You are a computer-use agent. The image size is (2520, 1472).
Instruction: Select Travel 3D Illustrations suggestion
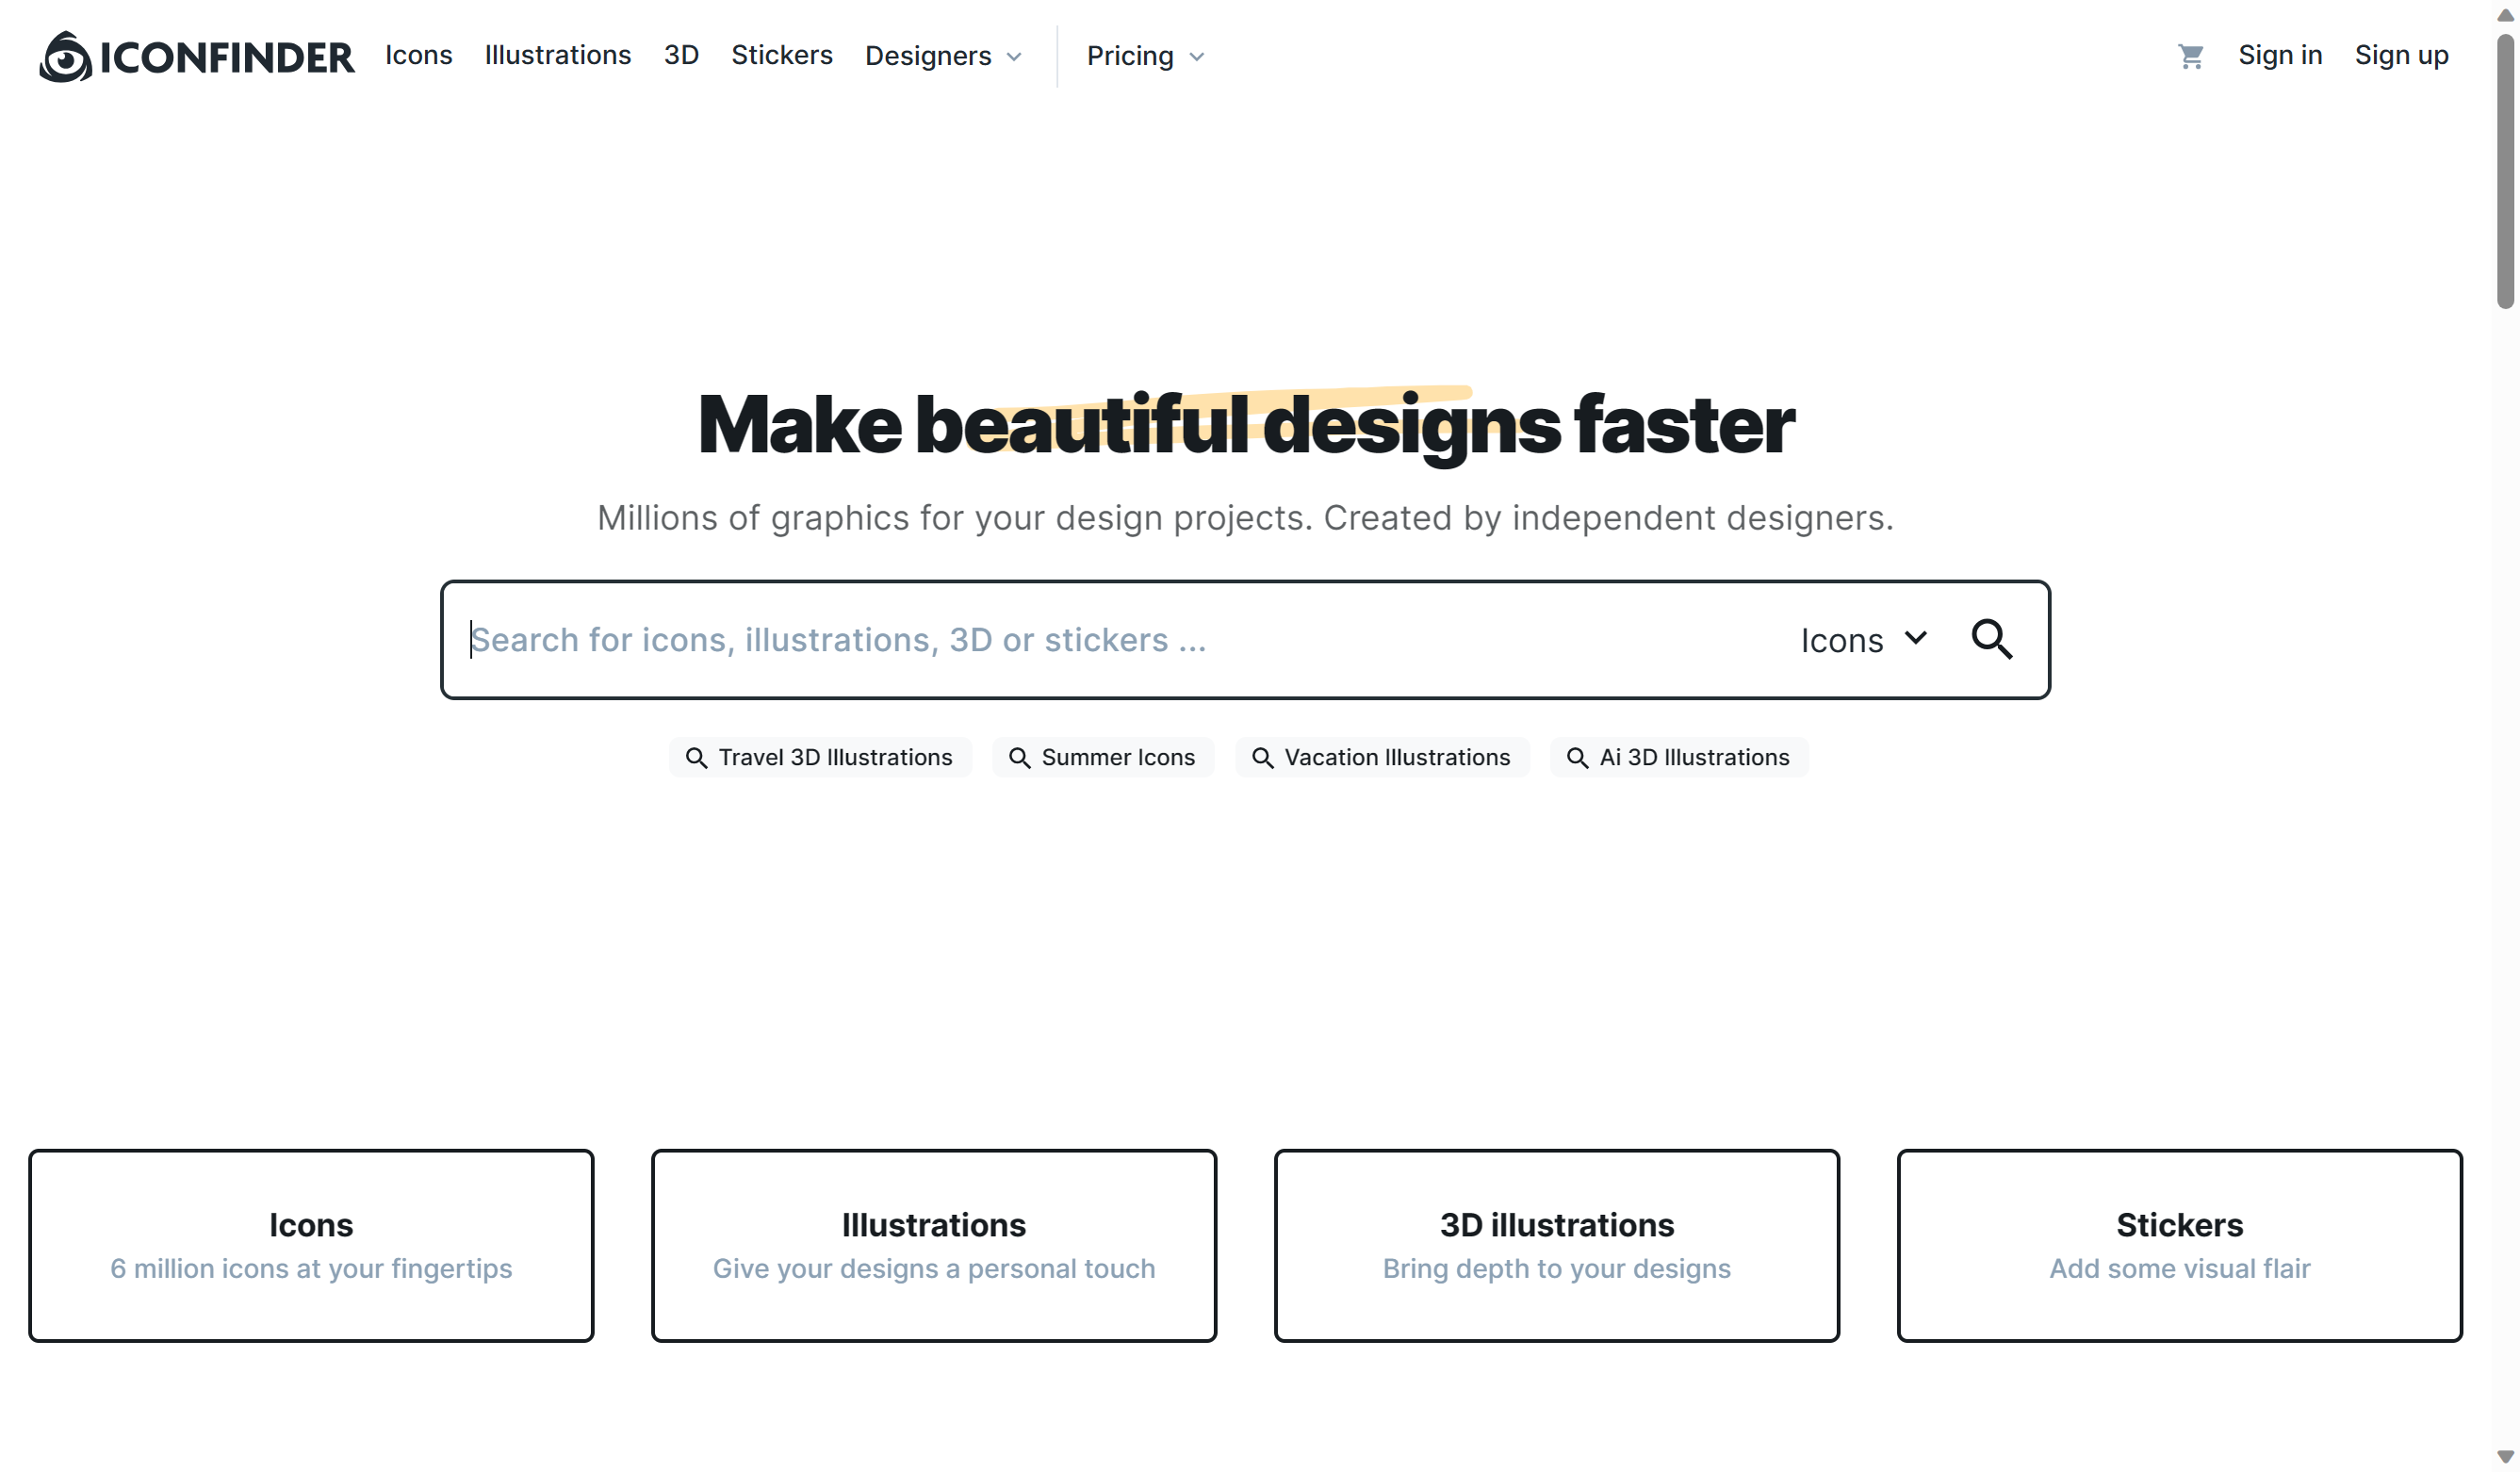click(820, 758)
